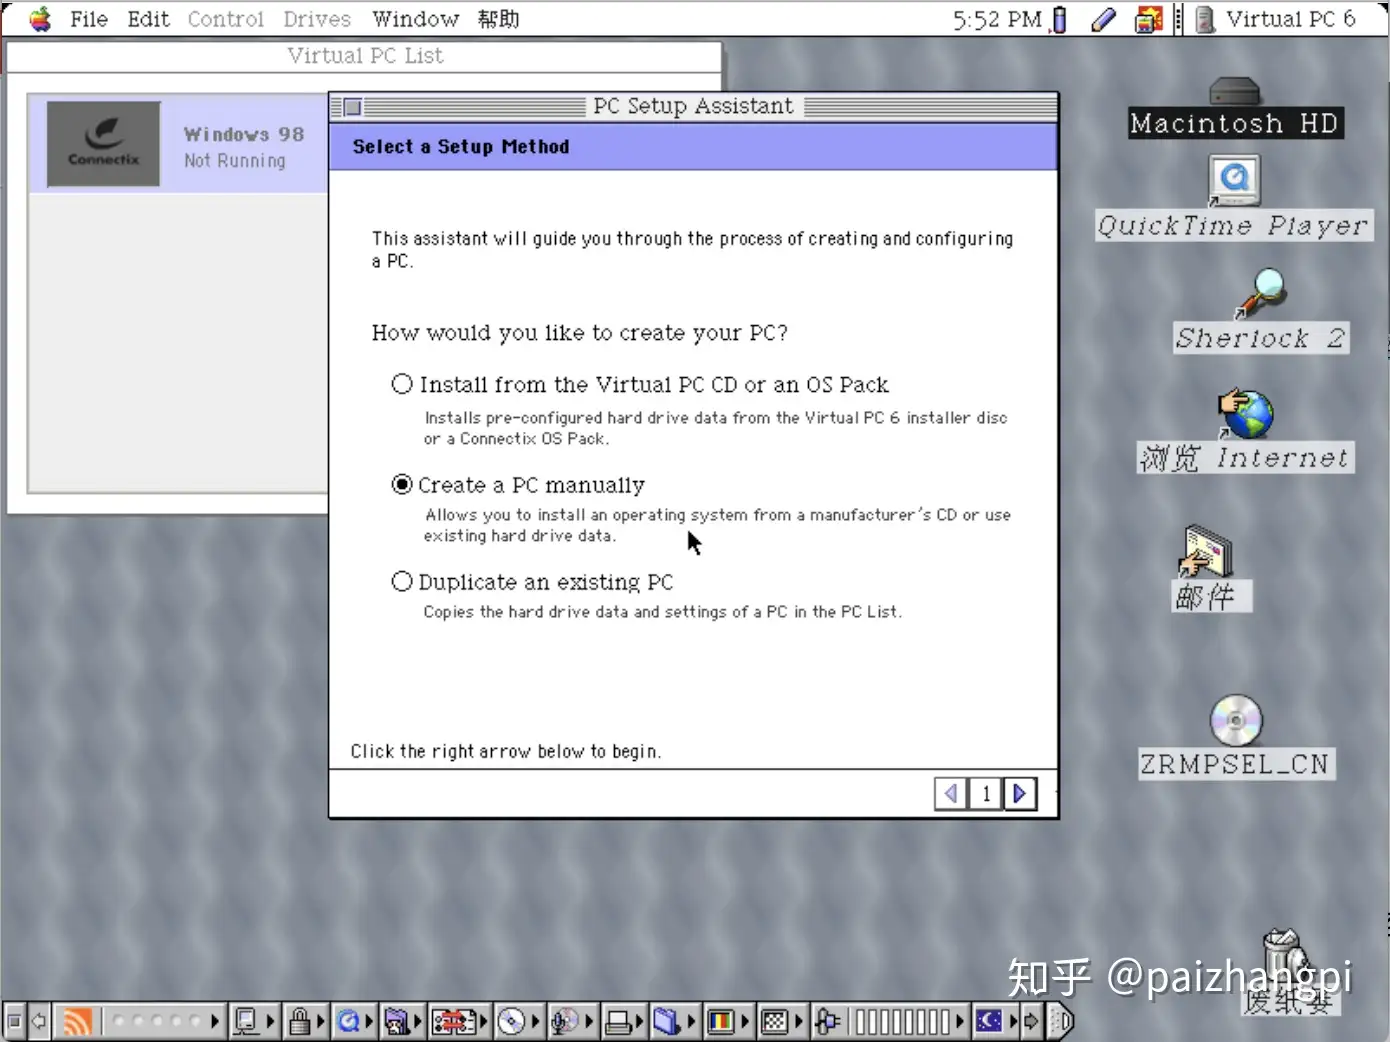Open sound source microphone module
This screenshot has width=1390, height=1042.
click(x=564, y=1021)
